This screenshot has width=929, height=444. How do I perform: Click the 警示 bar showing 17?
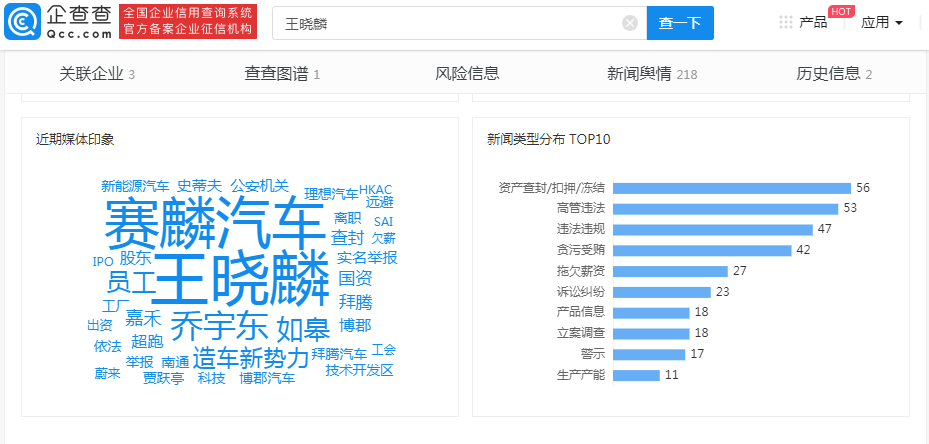649,354
